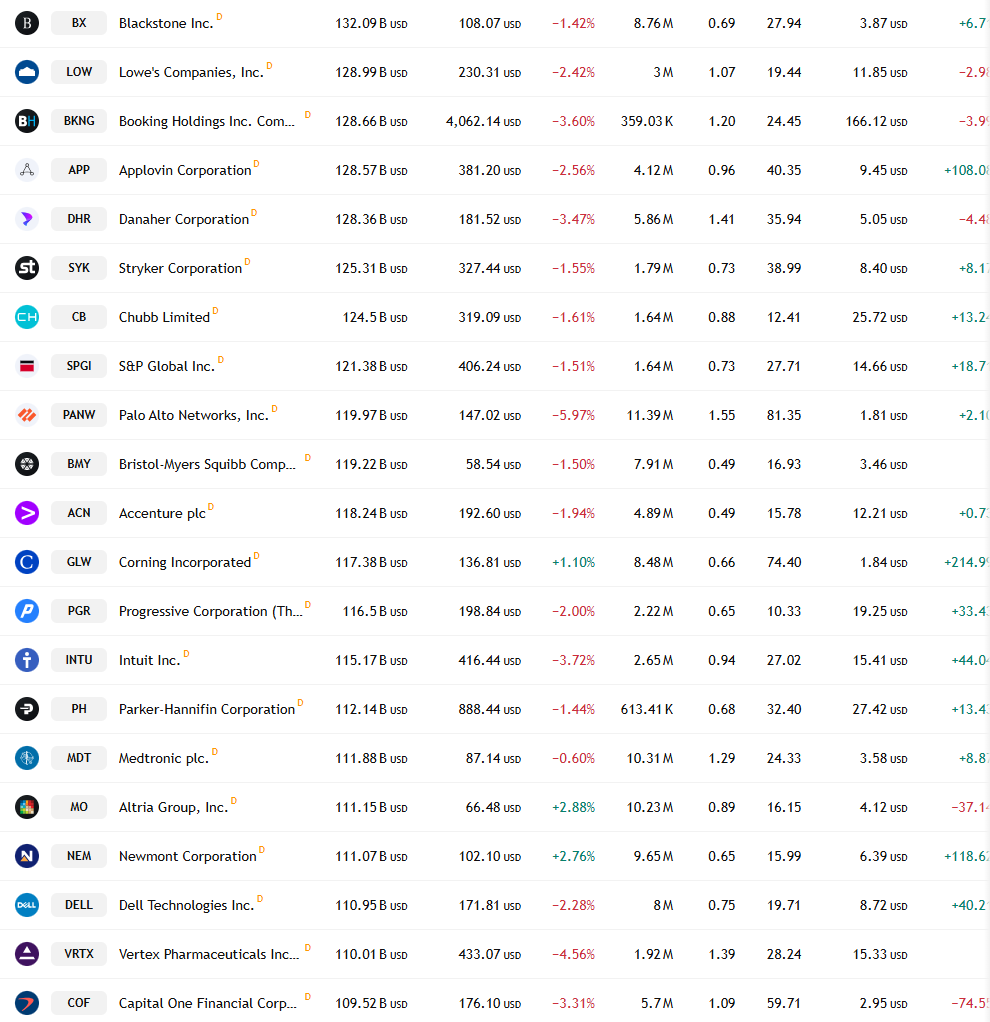The width and height of the screenshot is (990, 1022).
Task: Open the Stryker Corporation company link
Action: [181, 269]
